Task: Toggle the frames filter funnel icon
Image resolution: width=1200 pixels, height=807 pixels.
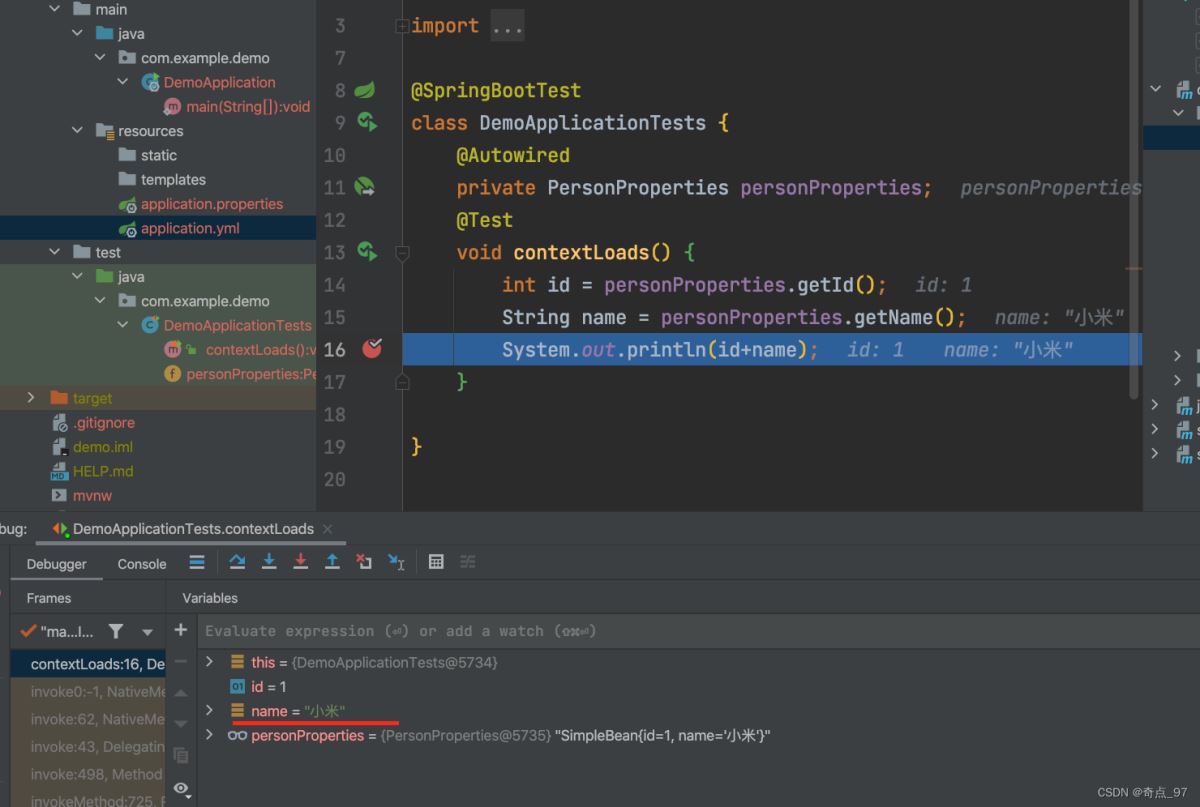Action: 116,631
